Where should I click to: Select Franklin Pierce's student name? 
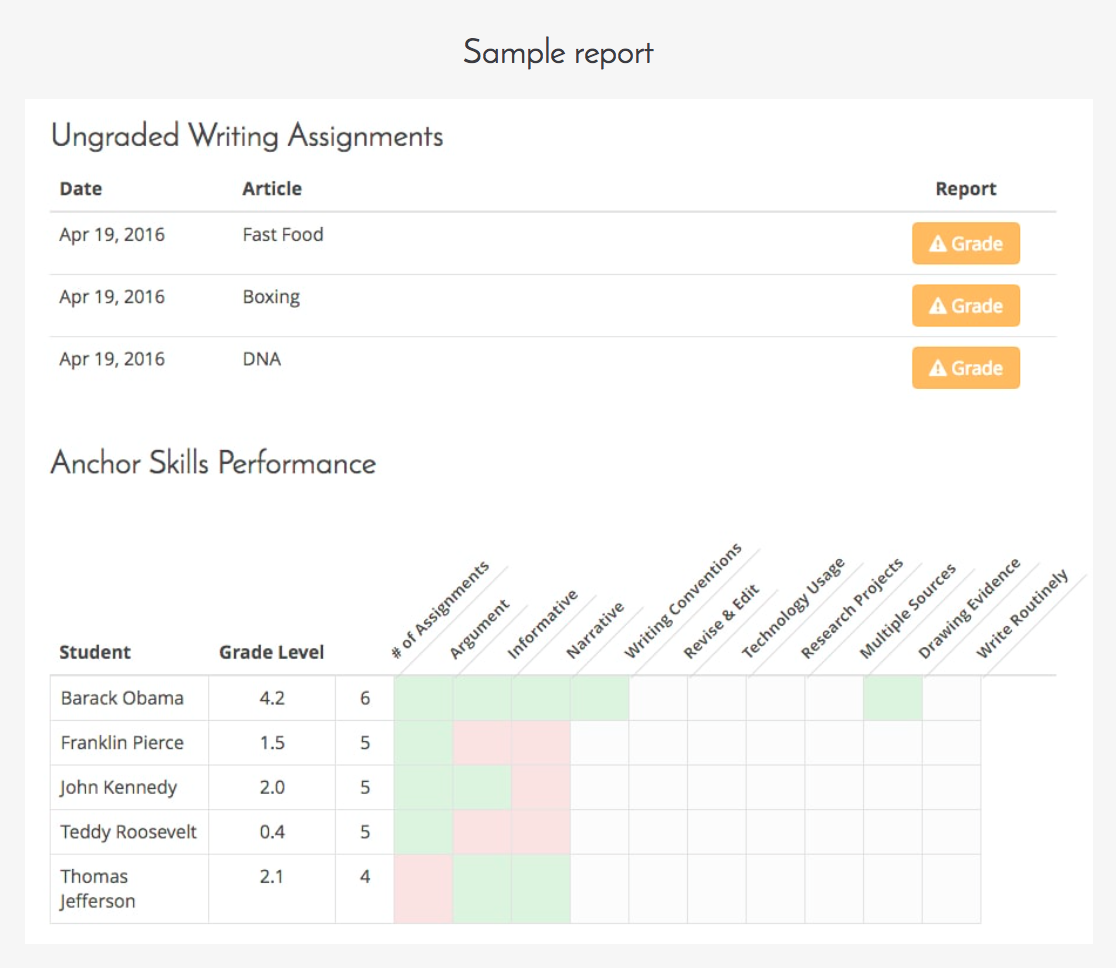click(122, 743)
